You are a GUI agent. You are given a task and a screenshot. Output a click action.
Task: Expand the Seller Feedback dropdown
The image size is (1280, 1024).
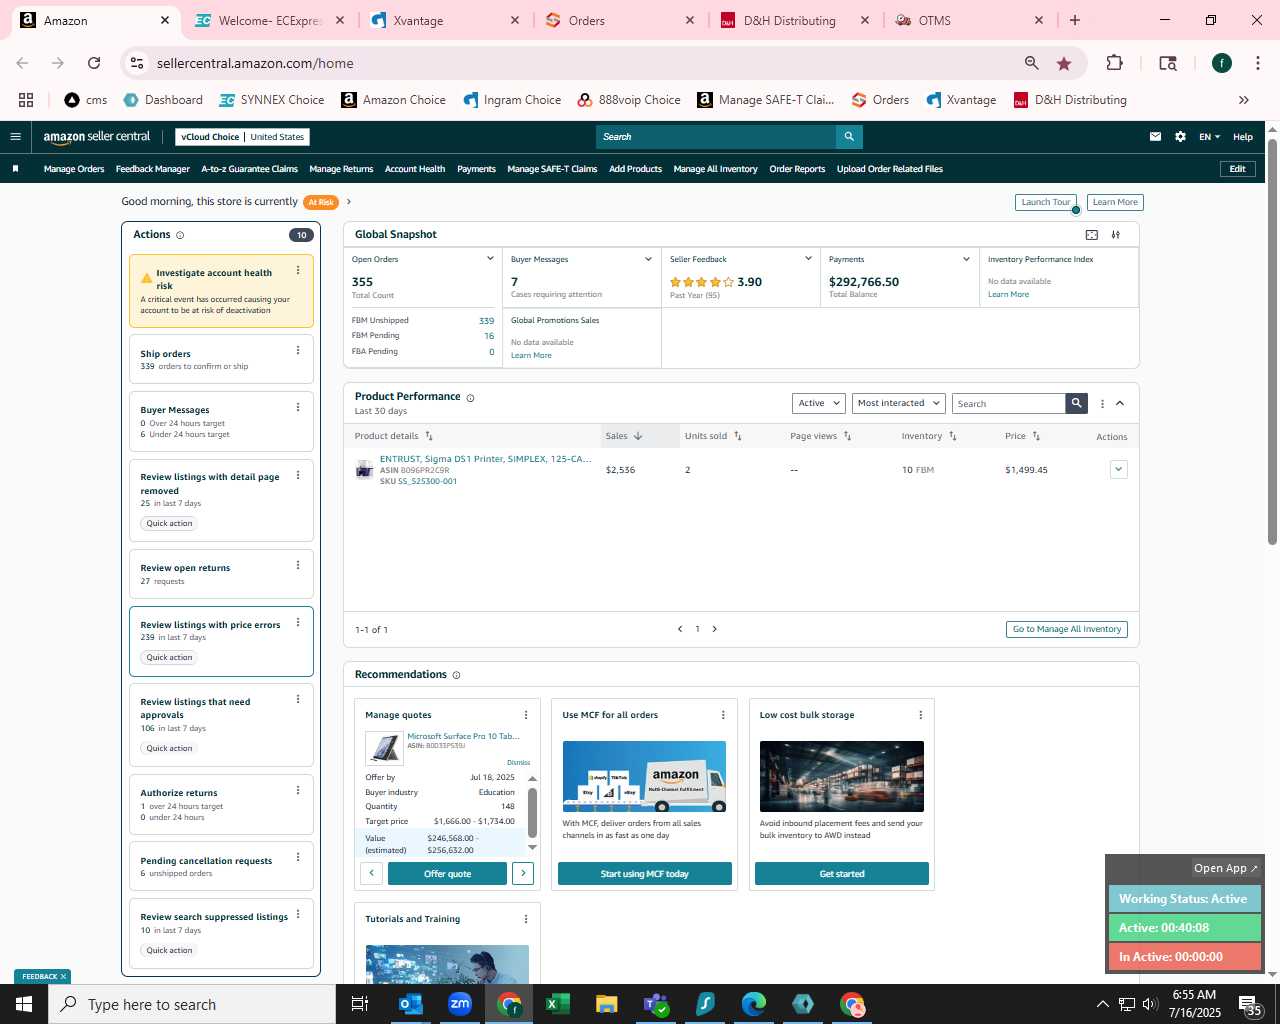pyautogui.click(x=808, y=259)
